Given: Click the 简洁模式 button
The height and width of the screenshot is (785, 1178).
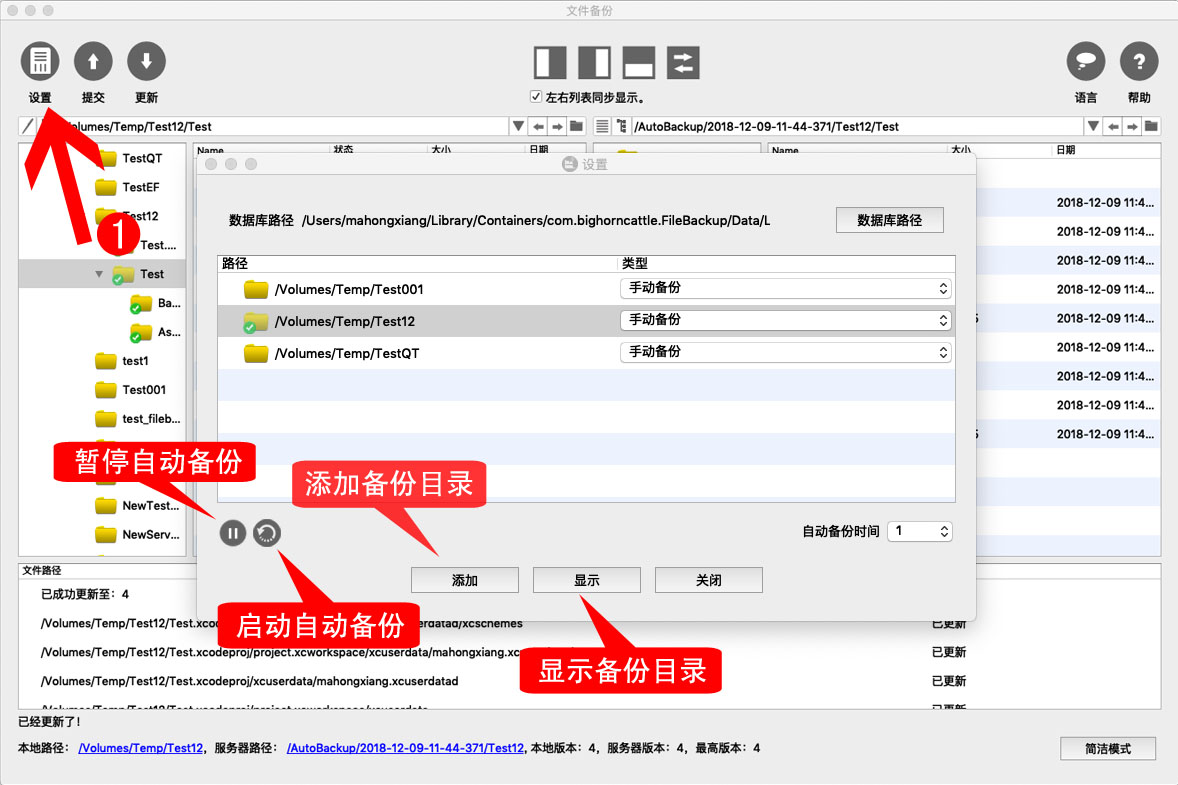Looking at the screenshot, I should 1108,748.
